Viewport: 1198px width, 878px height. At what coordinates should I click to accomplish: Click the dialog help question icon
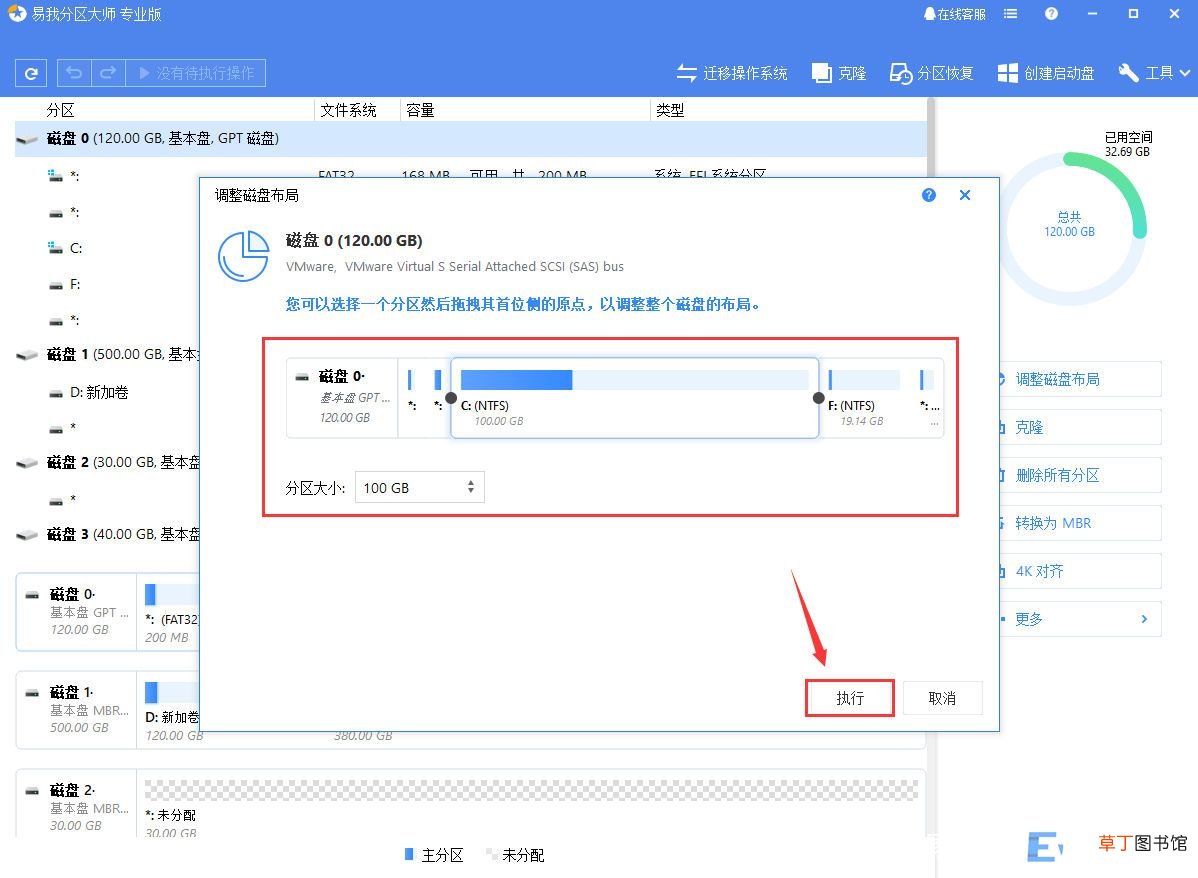tap(928, 195)
